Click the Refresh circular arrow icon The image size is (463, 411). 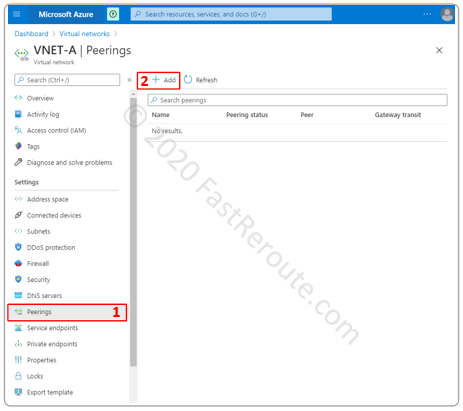[188, 80]
